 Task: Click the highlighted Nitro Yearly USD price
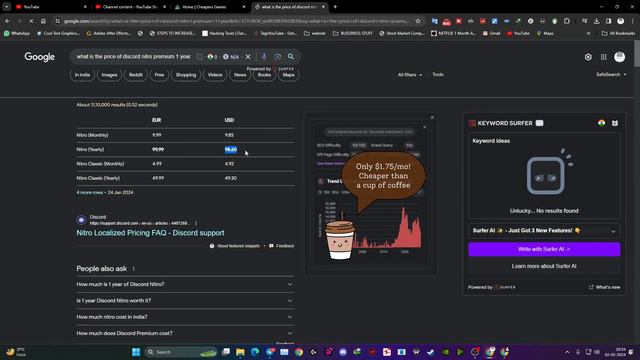coord(231,149)
